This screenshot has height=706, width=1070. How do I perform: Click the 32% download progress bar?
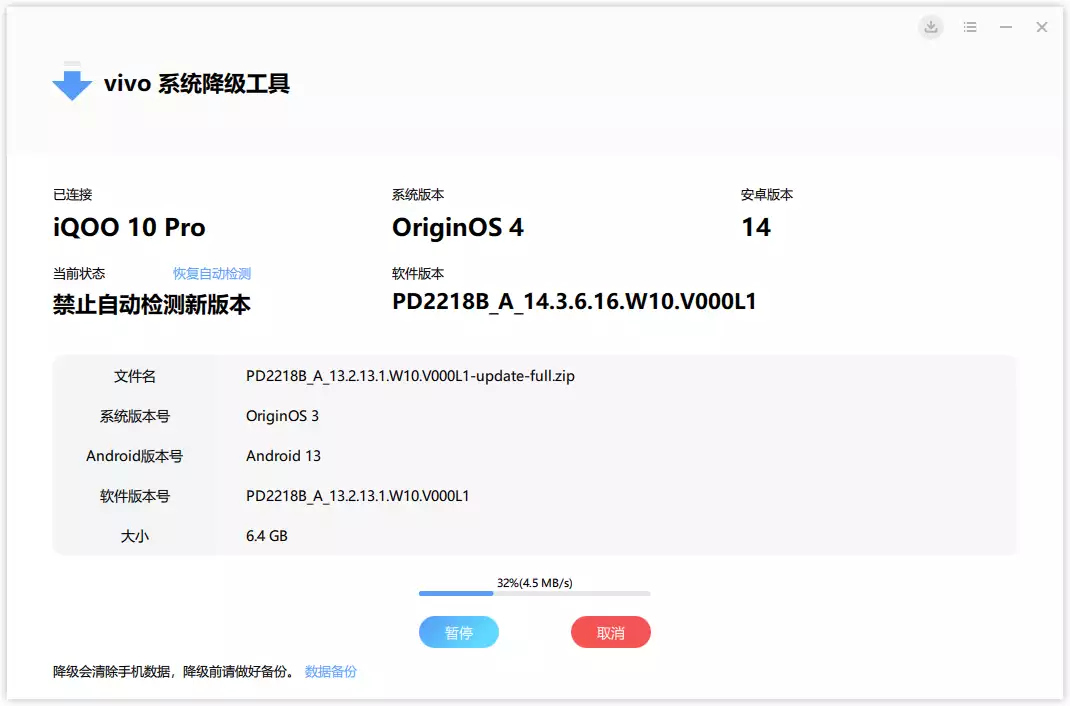[x=534, y=593]
